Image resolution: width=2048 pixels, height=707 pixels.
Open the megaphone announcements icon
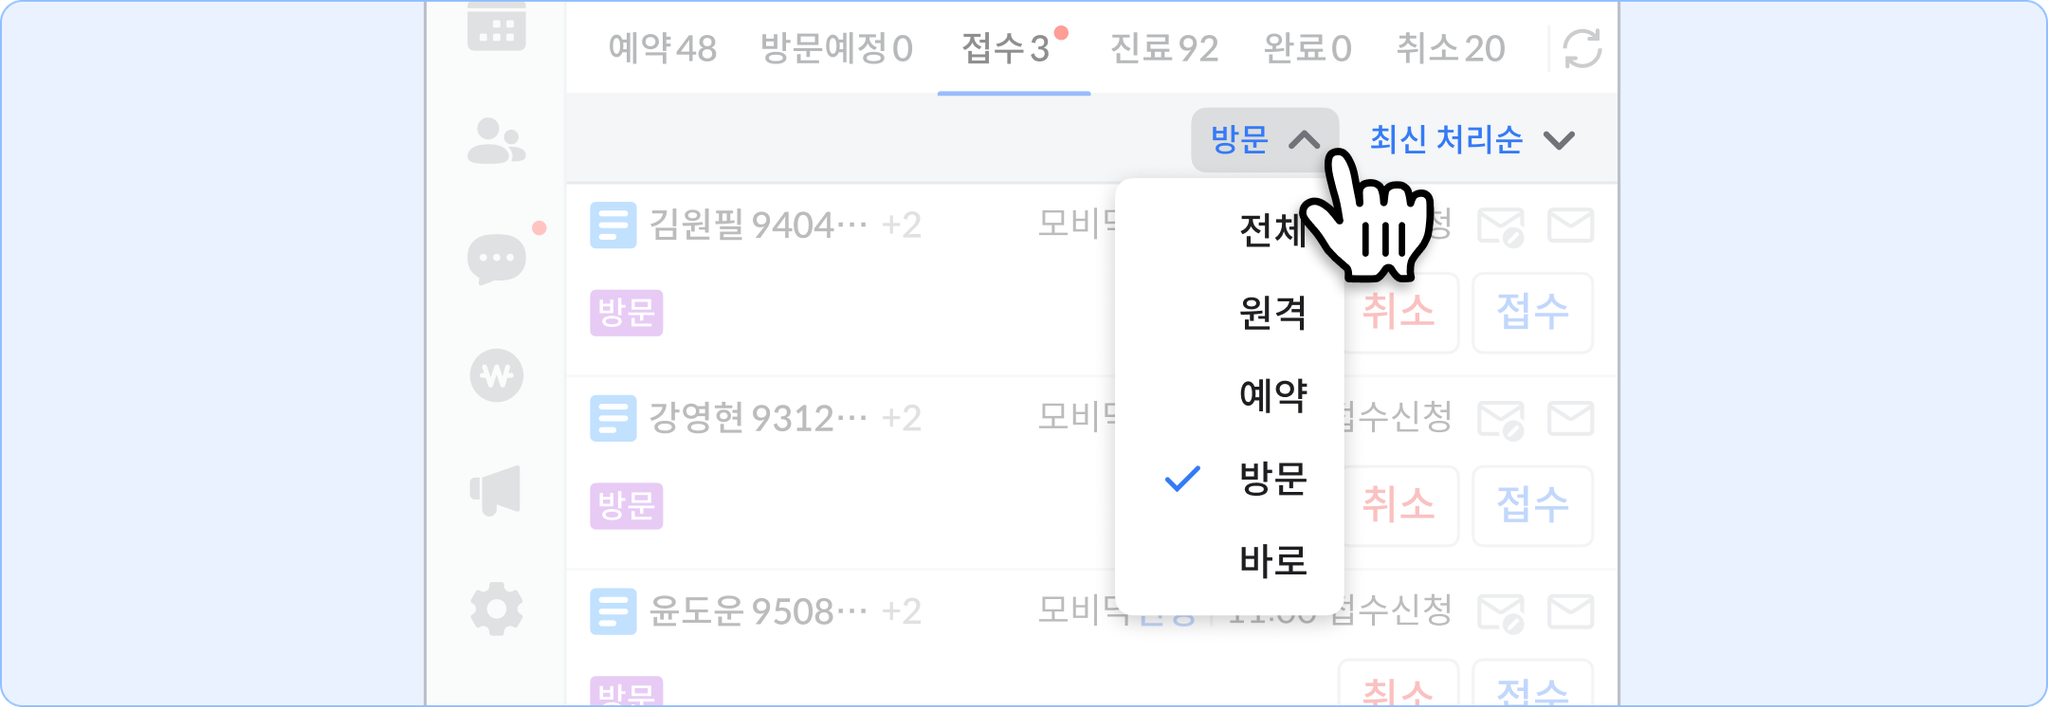(496, 490)
